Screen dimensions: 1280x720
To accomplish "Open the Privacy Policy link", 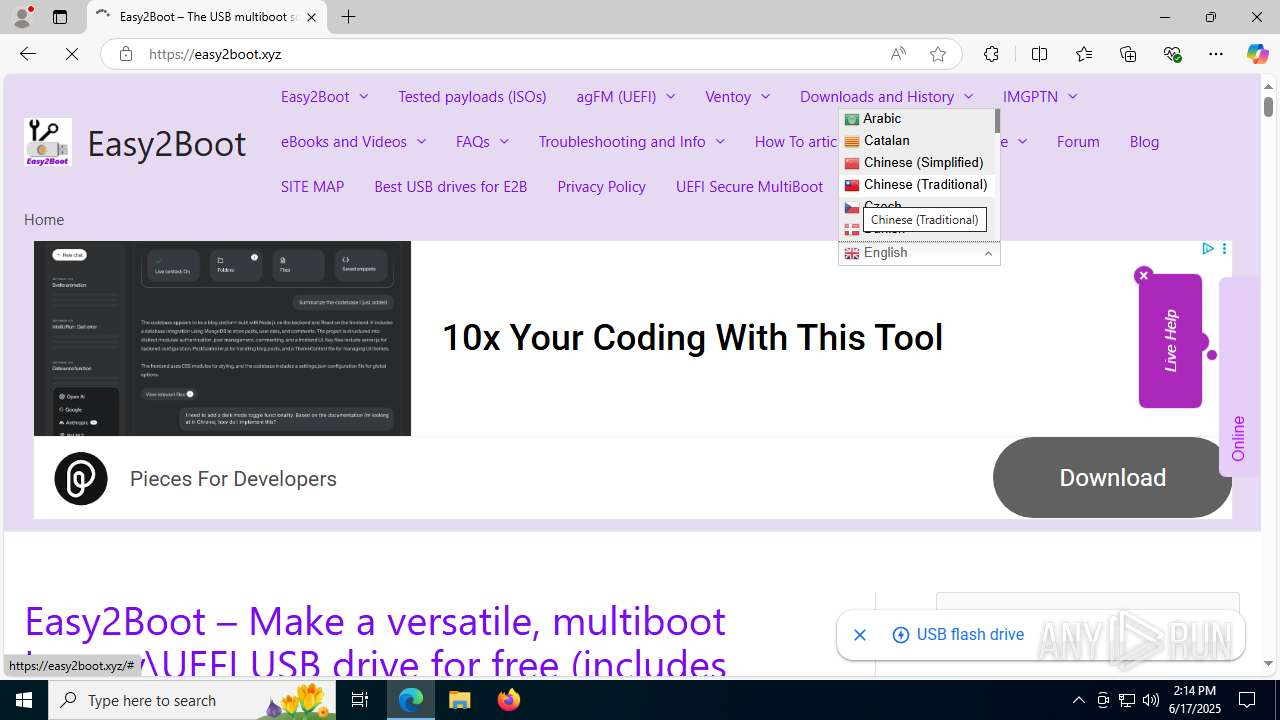I will pyautogui.click(x=601, y=186).
